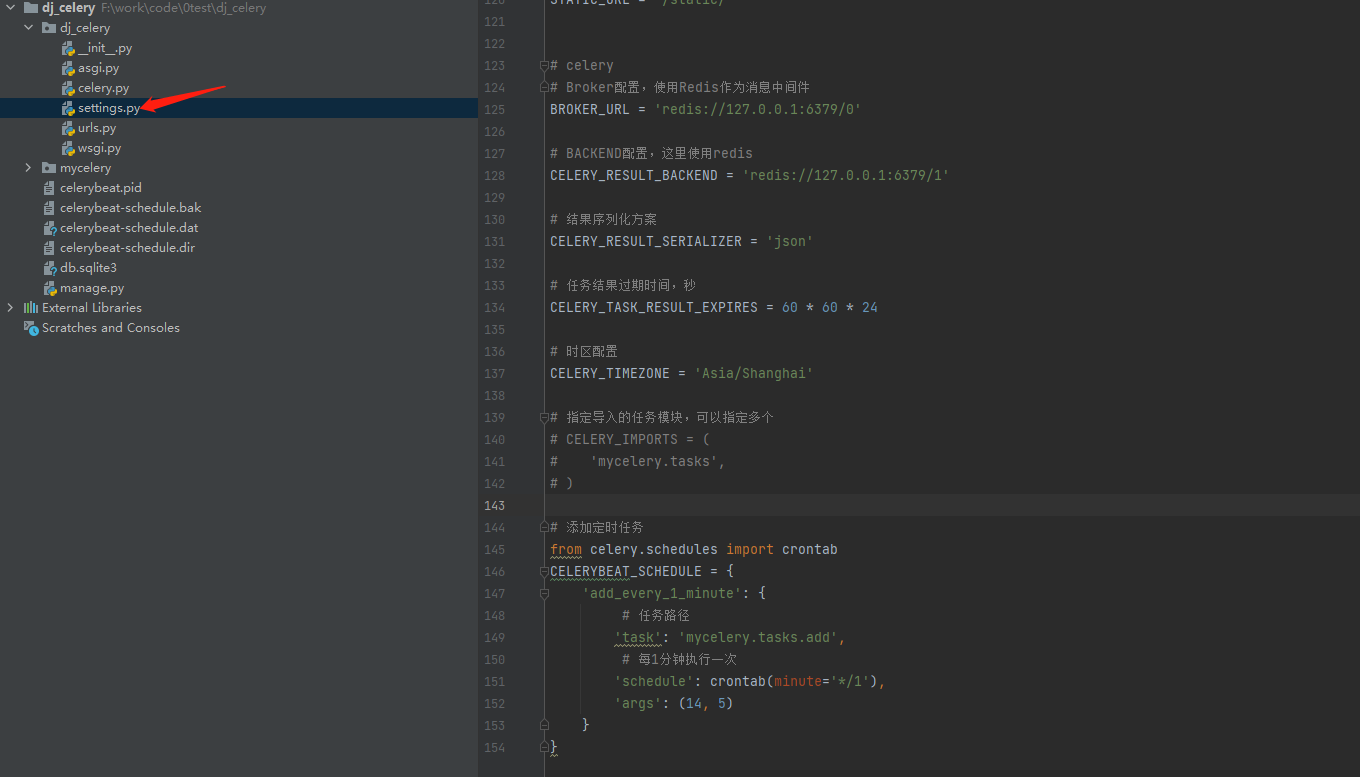This screenshot has height=777, width=1360.
Task: Click the Python file icon of urls.py
Action: [68, 128]
